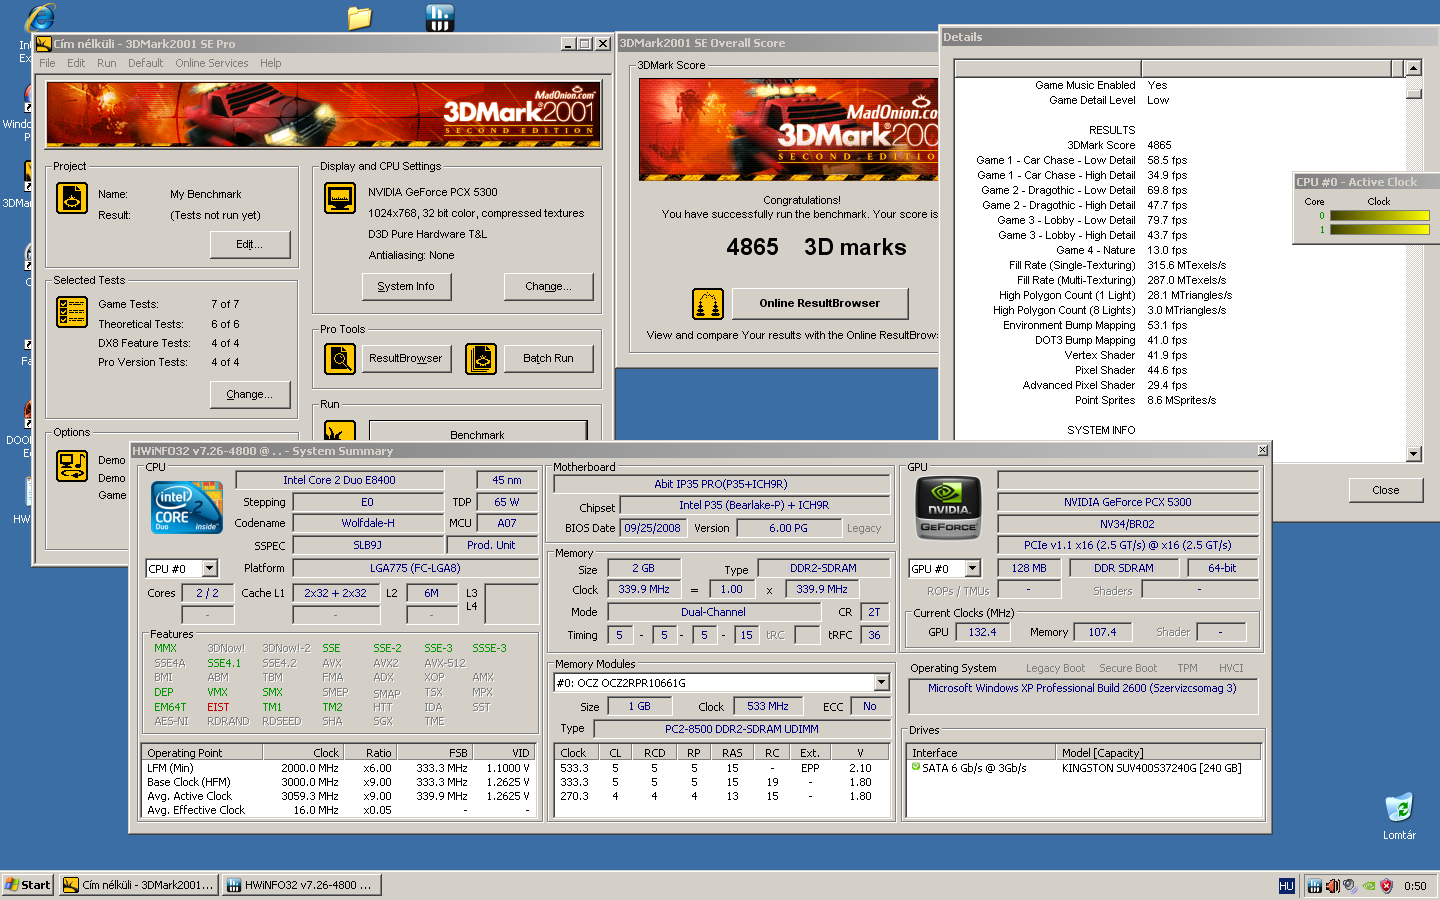The image size is (1440, 900).
Task: Click the Intel Core 2 Duo E8400 field
Action: point(339,480)
